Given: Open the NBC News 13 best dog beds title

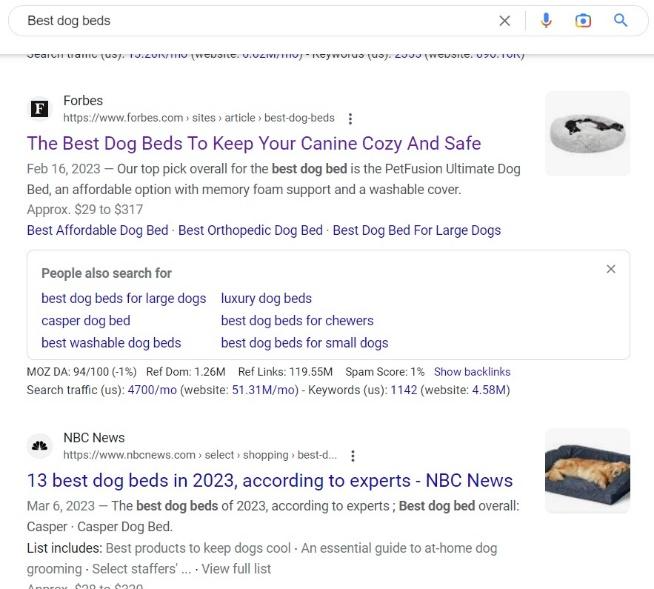Looking at the screenshot, I should click(x=270, y=481).
